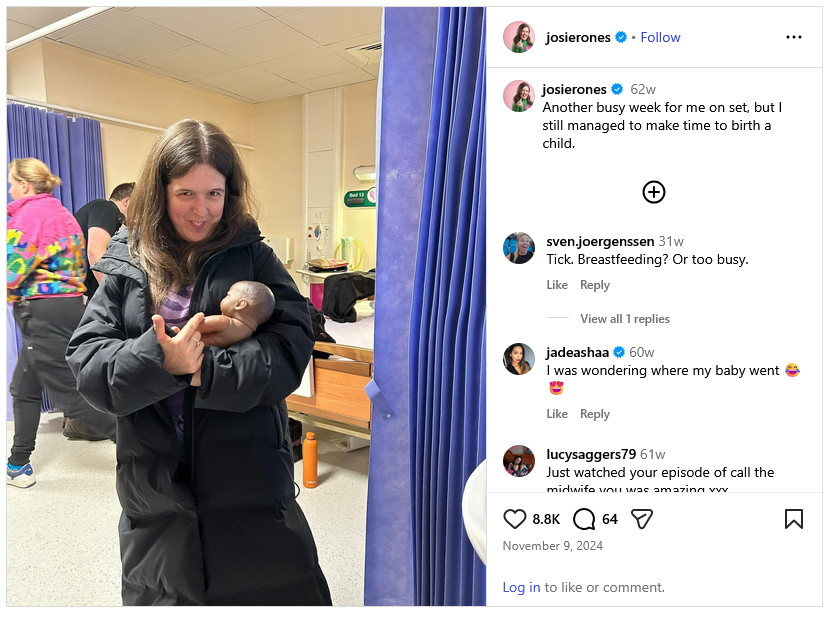The width and height of the screenshot is (832, 617).
Task: Follow the josierones account
Action: click(x=660, y=37)
